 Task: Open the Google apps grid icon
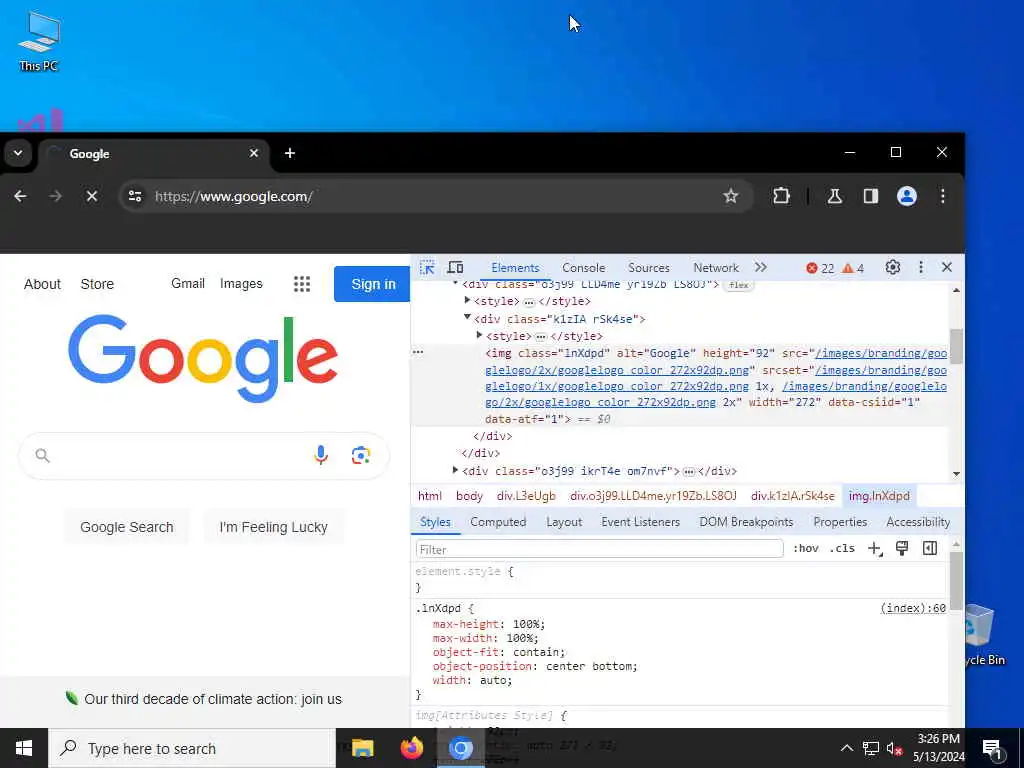(302, 284)
